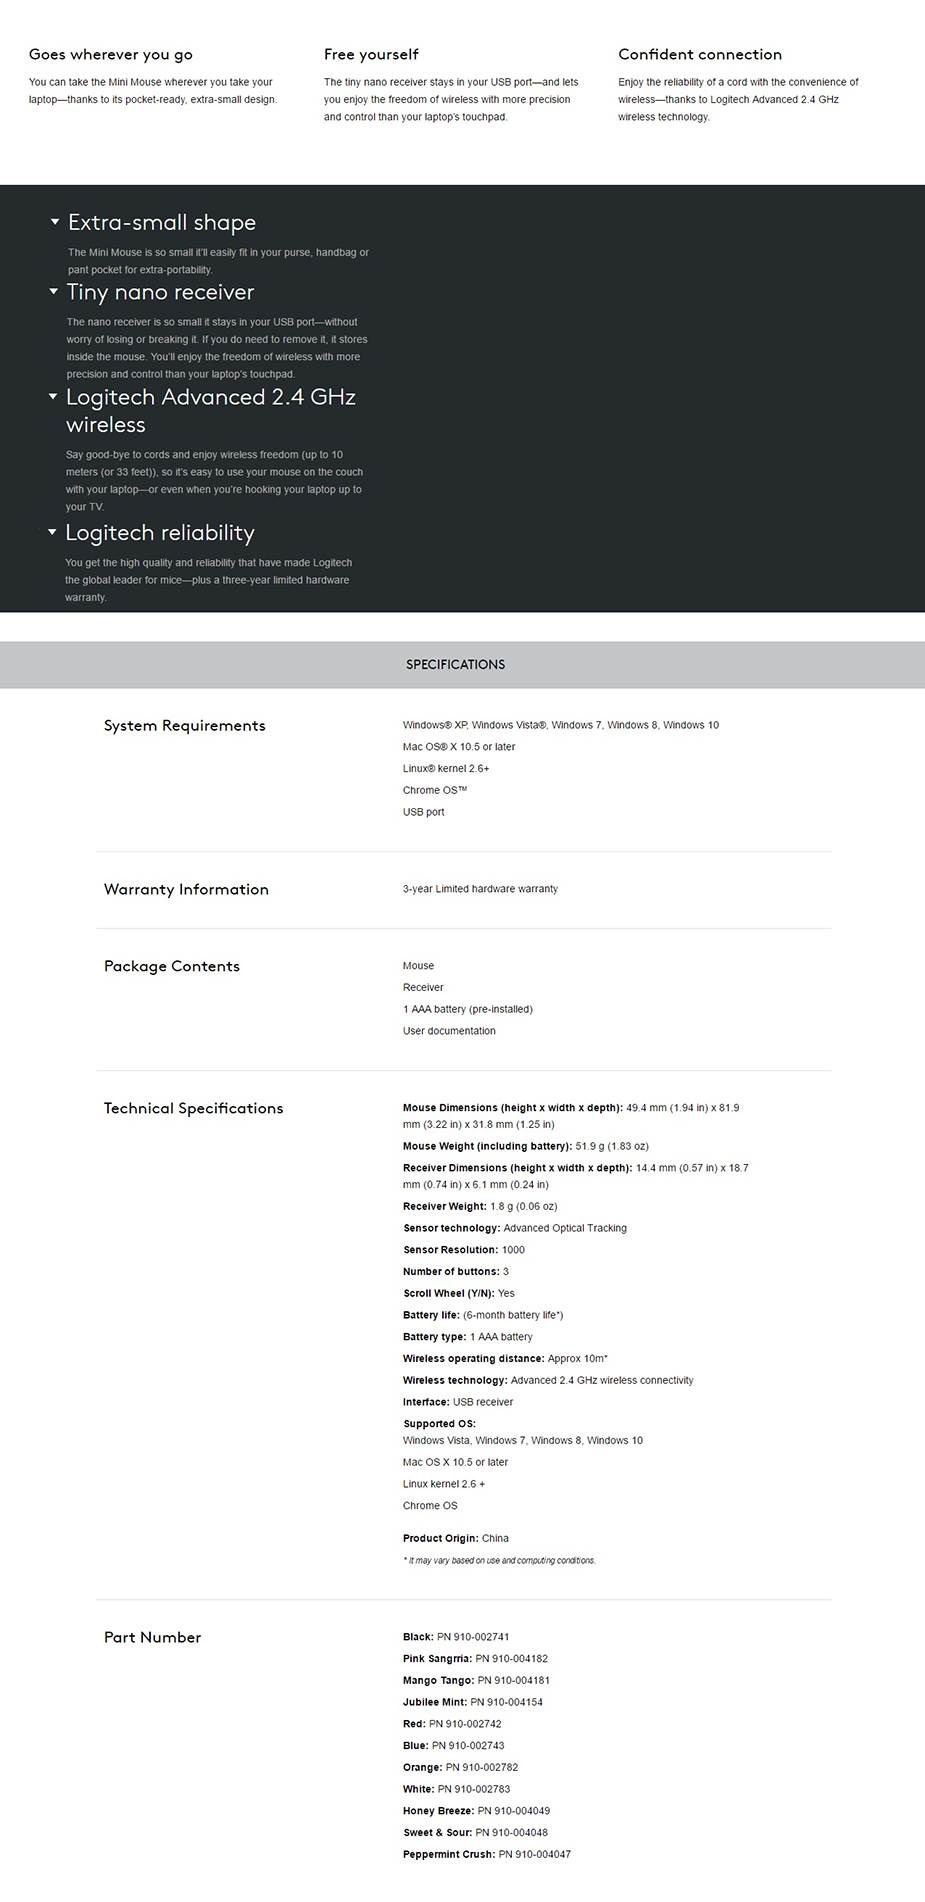Click the System Requirements heading

185,726
